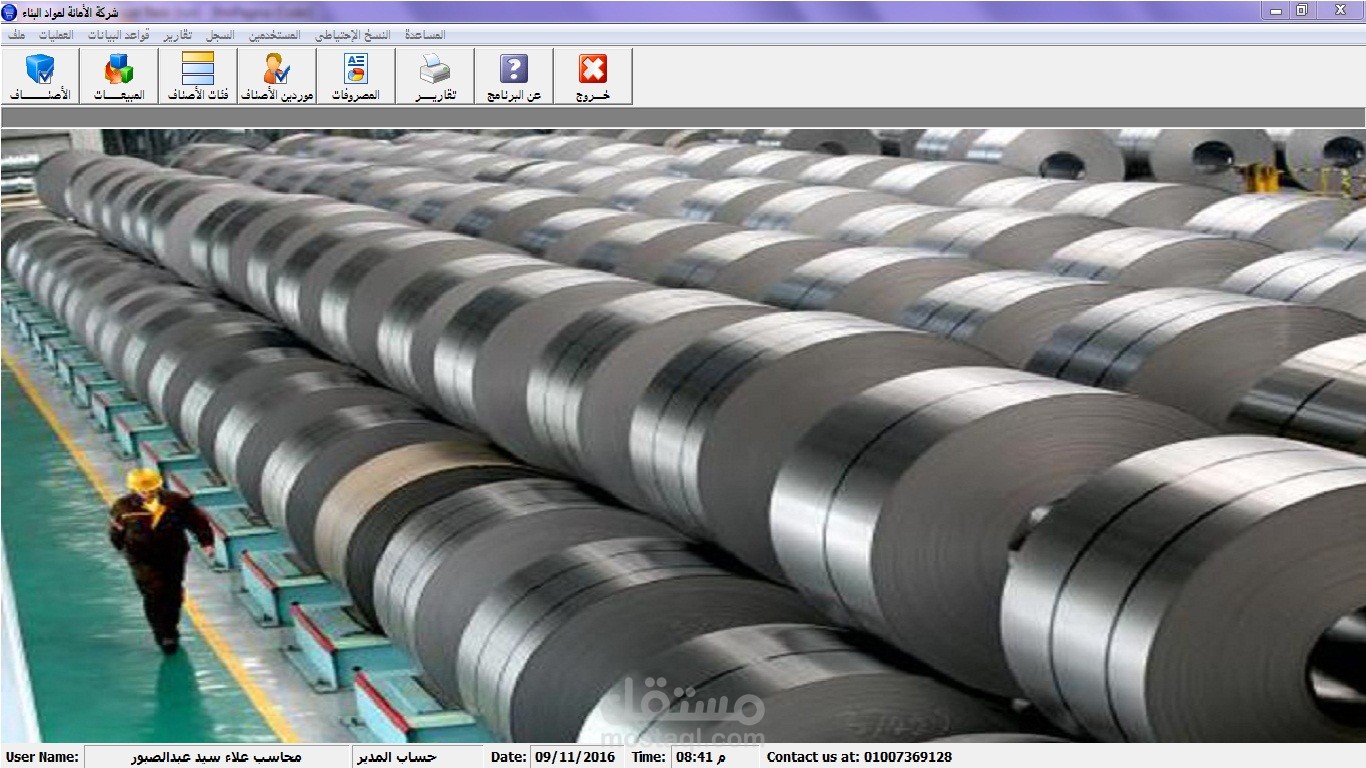Click the time value 08:41 in status bar
Image resolution: width=1366 pixels, height=768 pixels.
click(701, 757)
